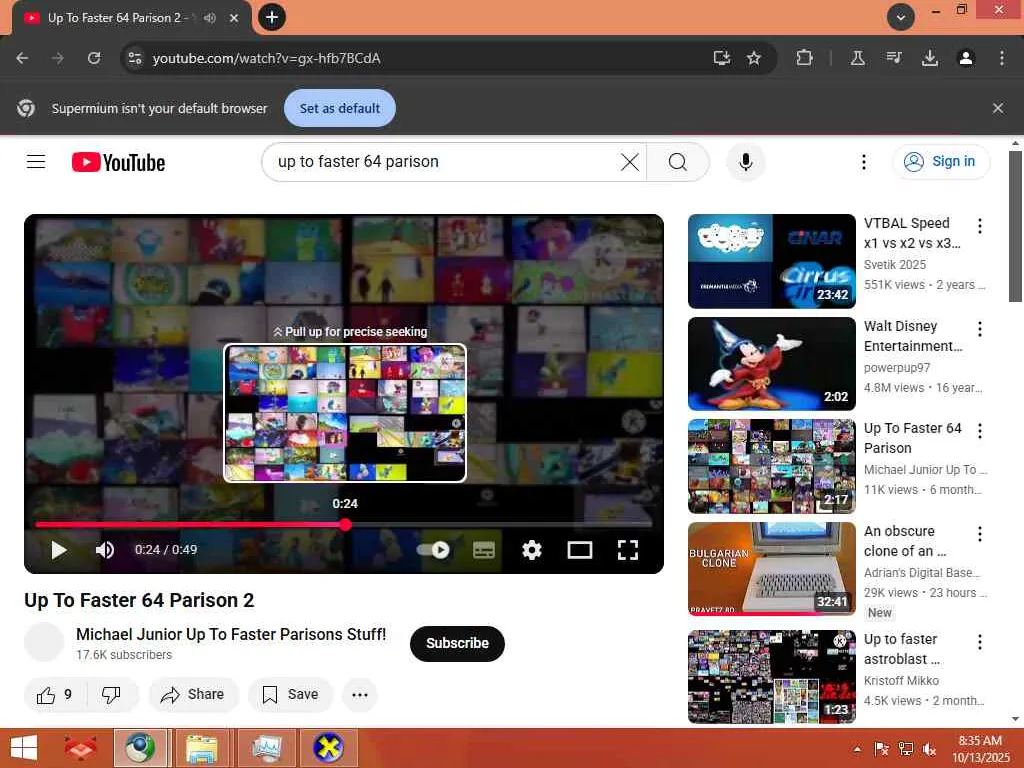Open options menu for Up To Faster 64 Parison

[980, 431]
